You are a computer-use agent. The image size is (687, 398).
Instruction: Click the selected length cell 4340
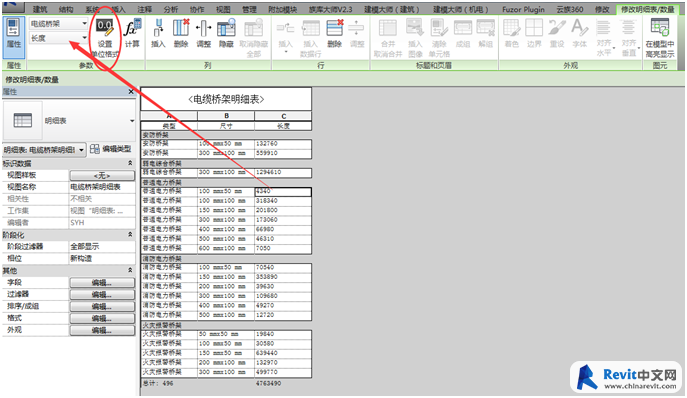click(x=283, y=192)
